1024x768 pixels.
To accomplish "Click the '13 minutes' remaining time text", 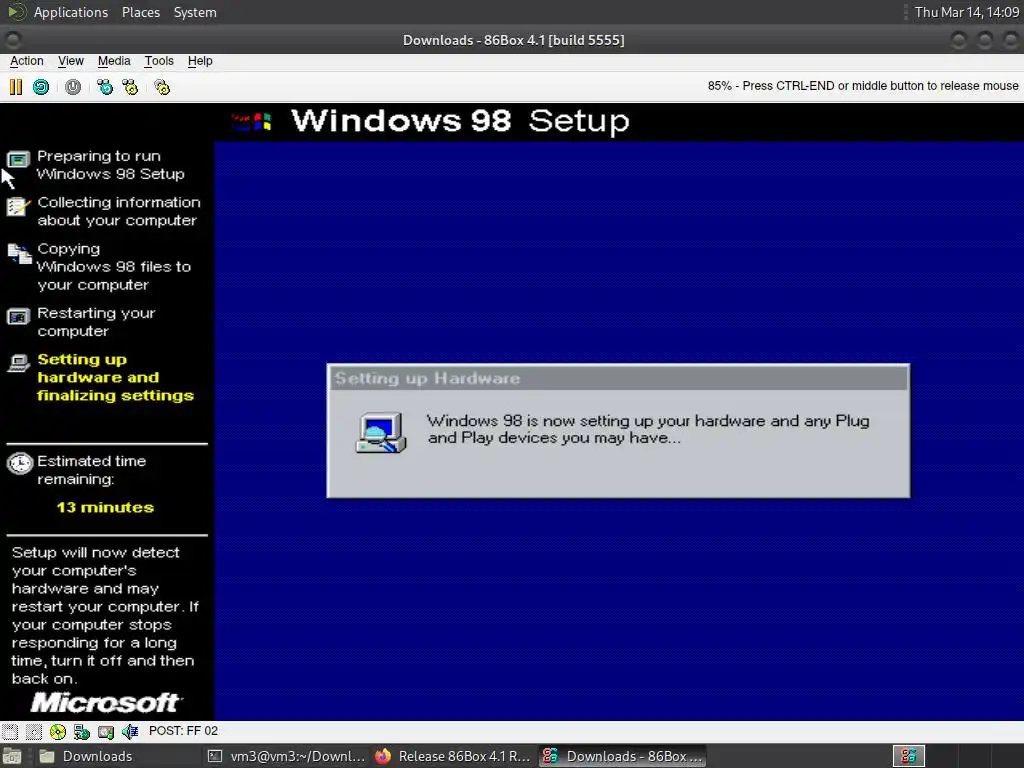I will point(105,507).
